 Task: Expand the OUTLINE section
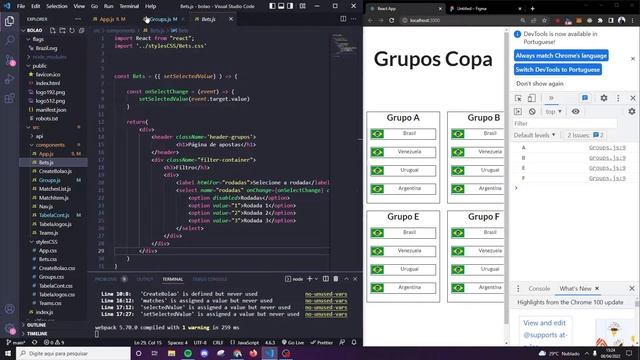(36, 325)
